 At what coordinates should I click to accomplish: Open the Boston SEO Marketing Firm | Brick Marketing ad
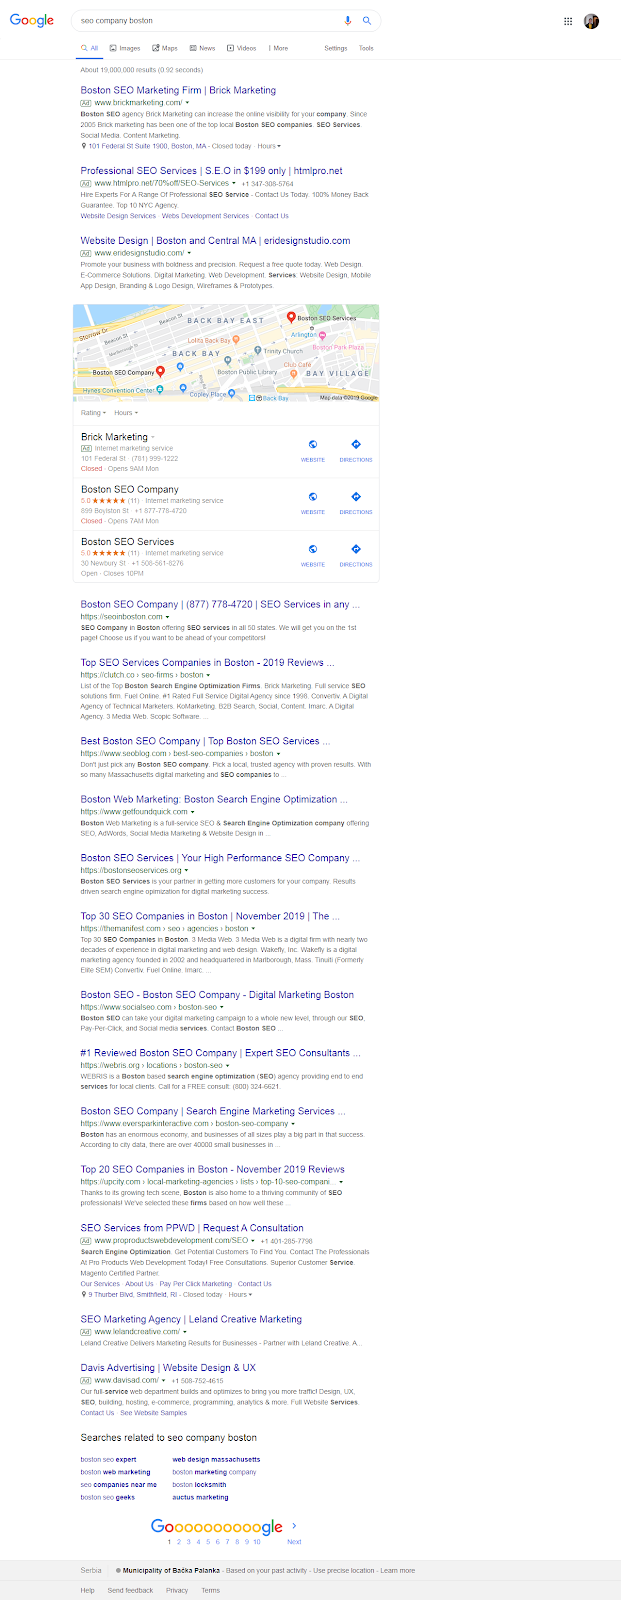[178, 90]
